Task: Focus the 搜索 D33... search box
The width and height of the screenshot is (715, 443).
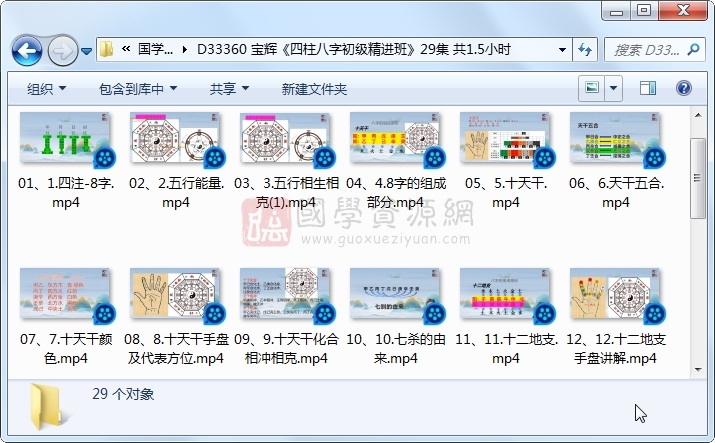Action: coord(647,50)
